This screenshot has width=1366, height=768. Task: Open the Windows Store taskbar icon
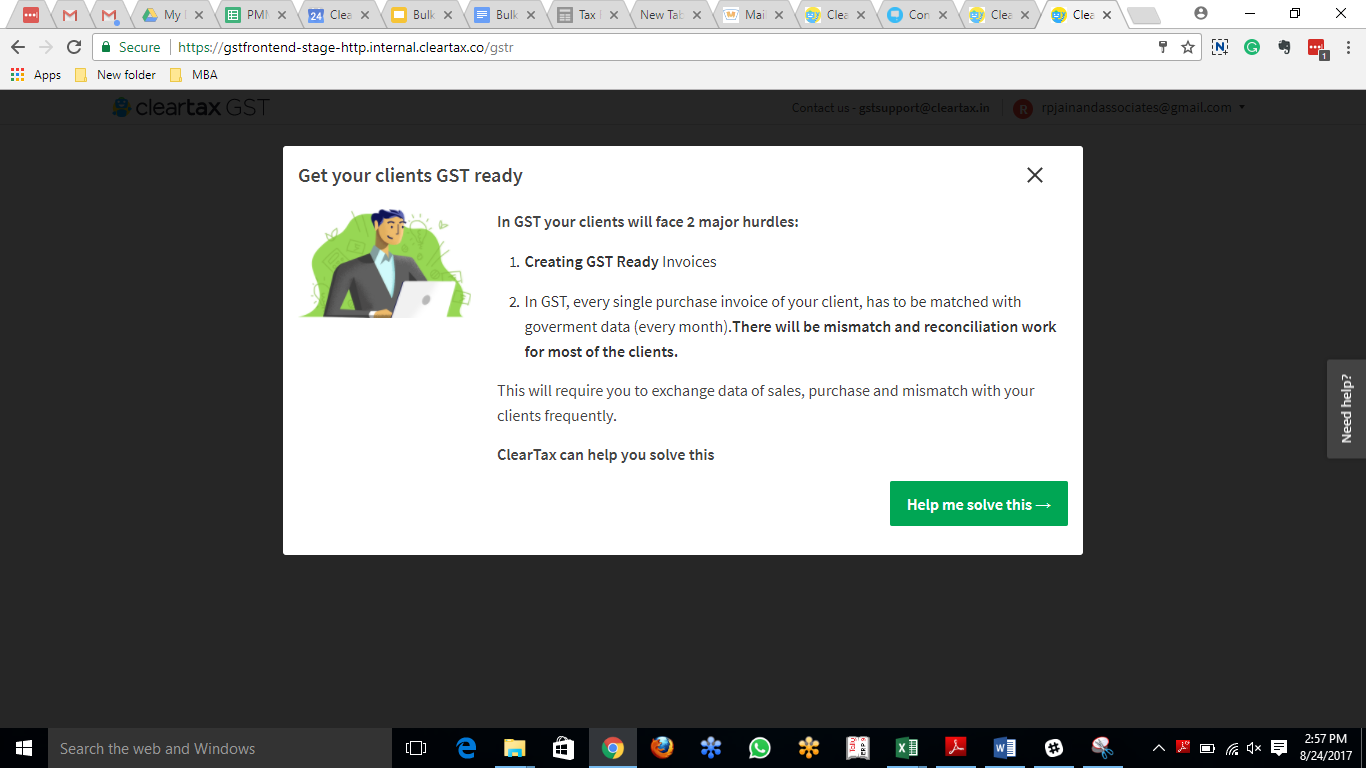pos(564,748)
